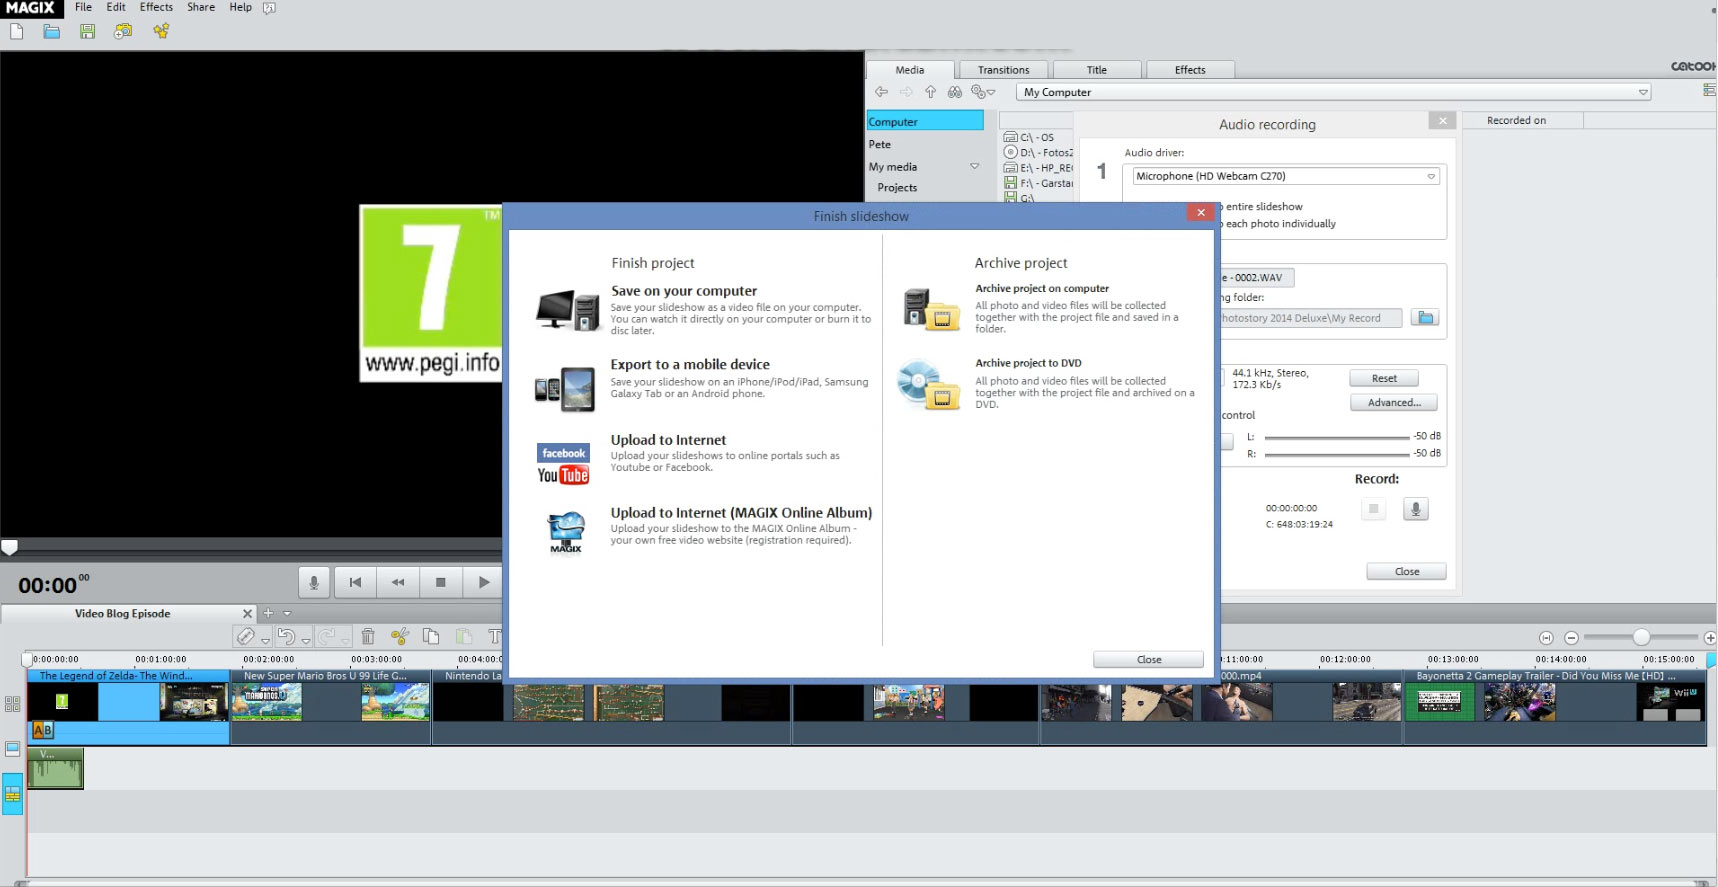
Task: Search files with binoculars icon
Action: [x=955, y=92]
